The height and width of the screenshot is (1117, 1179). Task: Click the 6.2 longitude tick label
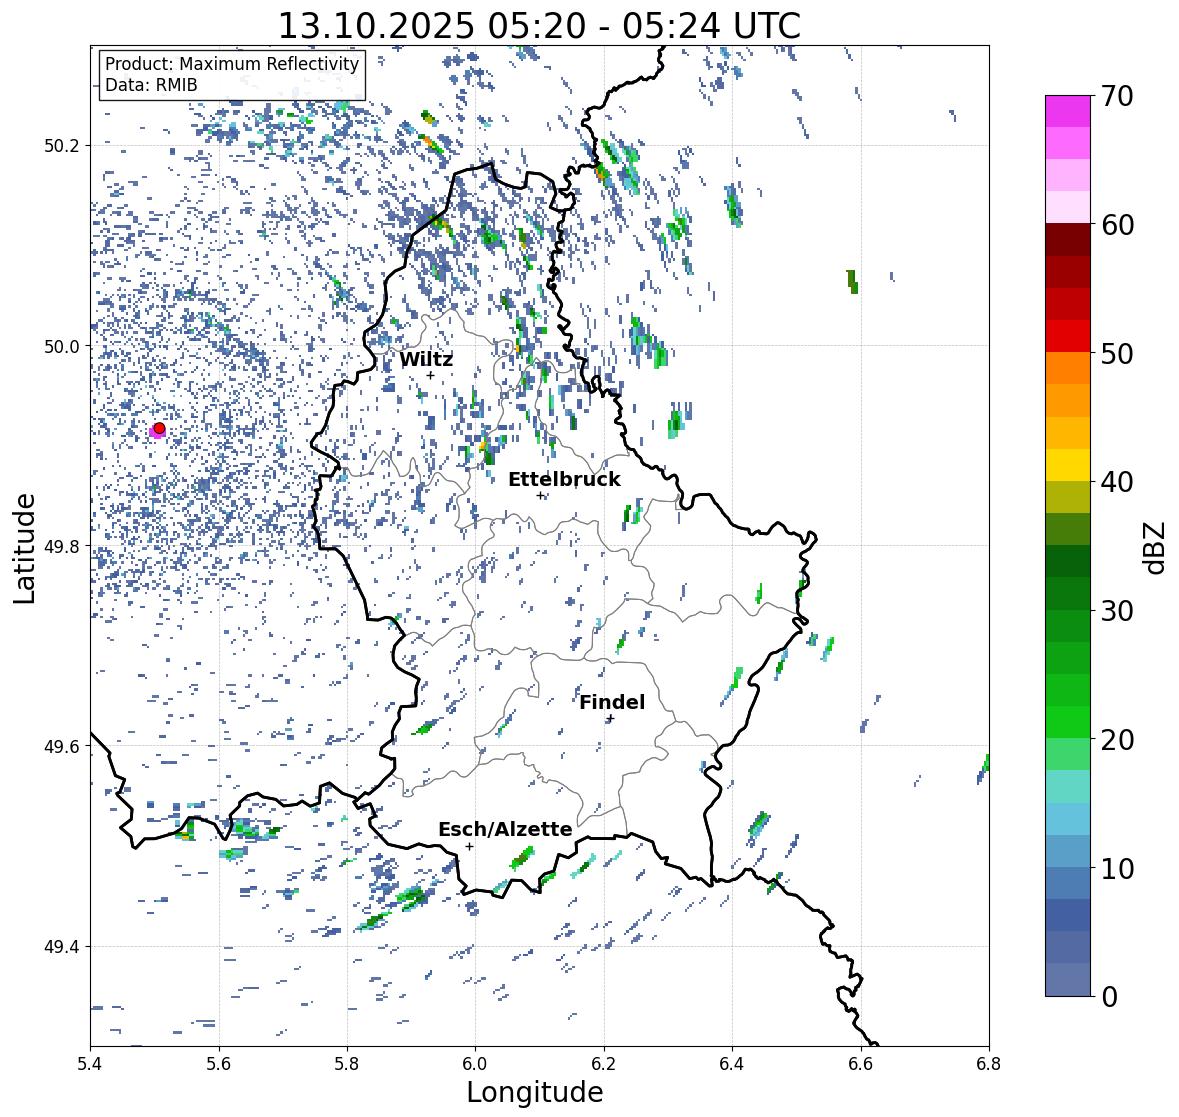coord(604,1063)
